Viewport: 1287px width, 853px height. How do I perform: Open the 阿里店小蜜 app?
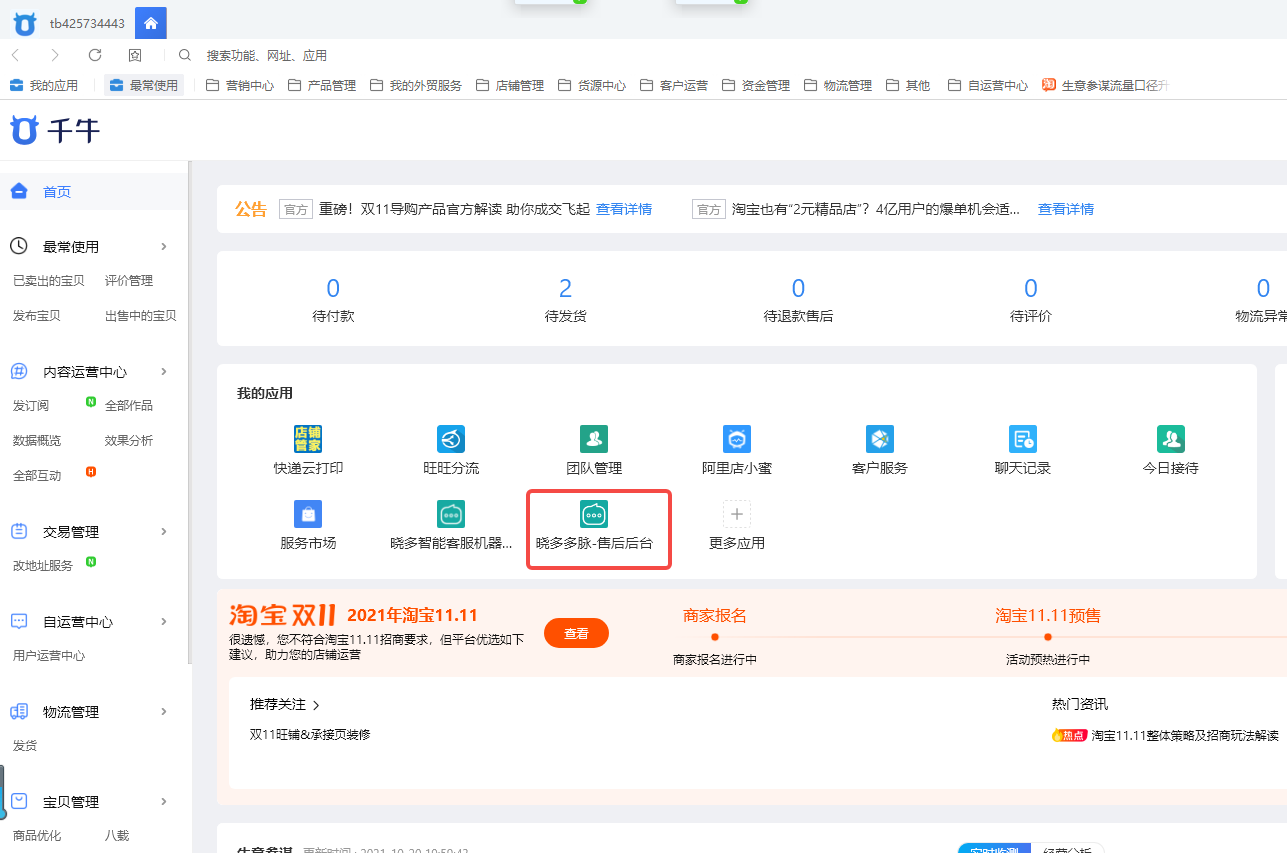pyautogui.click(x=737, y=439)
